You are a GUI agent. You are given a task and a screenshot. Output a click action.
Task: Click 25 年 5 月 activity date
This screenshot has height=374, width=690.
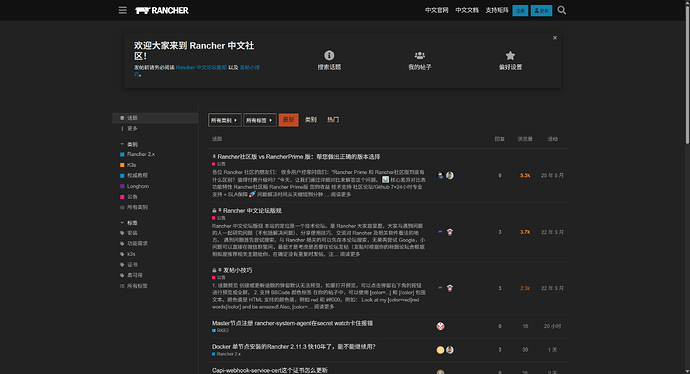(x=552, y=176)
